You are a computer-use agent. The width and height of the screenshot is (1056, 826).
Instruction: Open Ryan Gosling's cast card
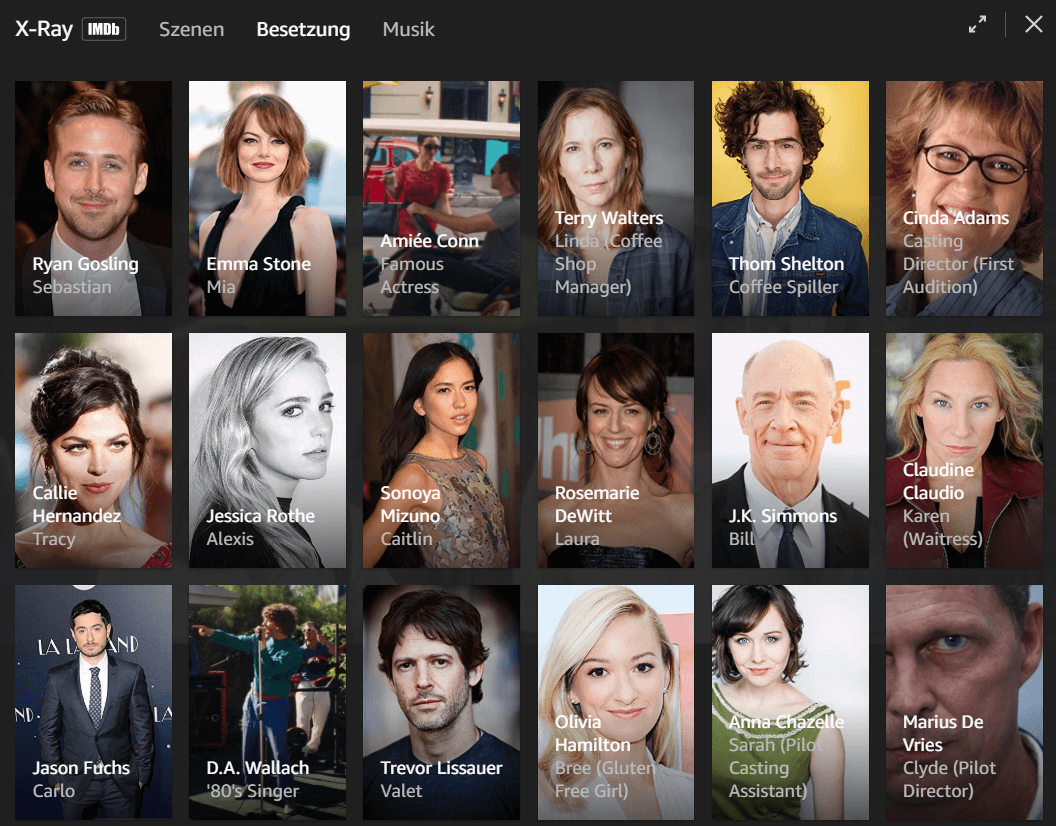(x=94, y=199)
